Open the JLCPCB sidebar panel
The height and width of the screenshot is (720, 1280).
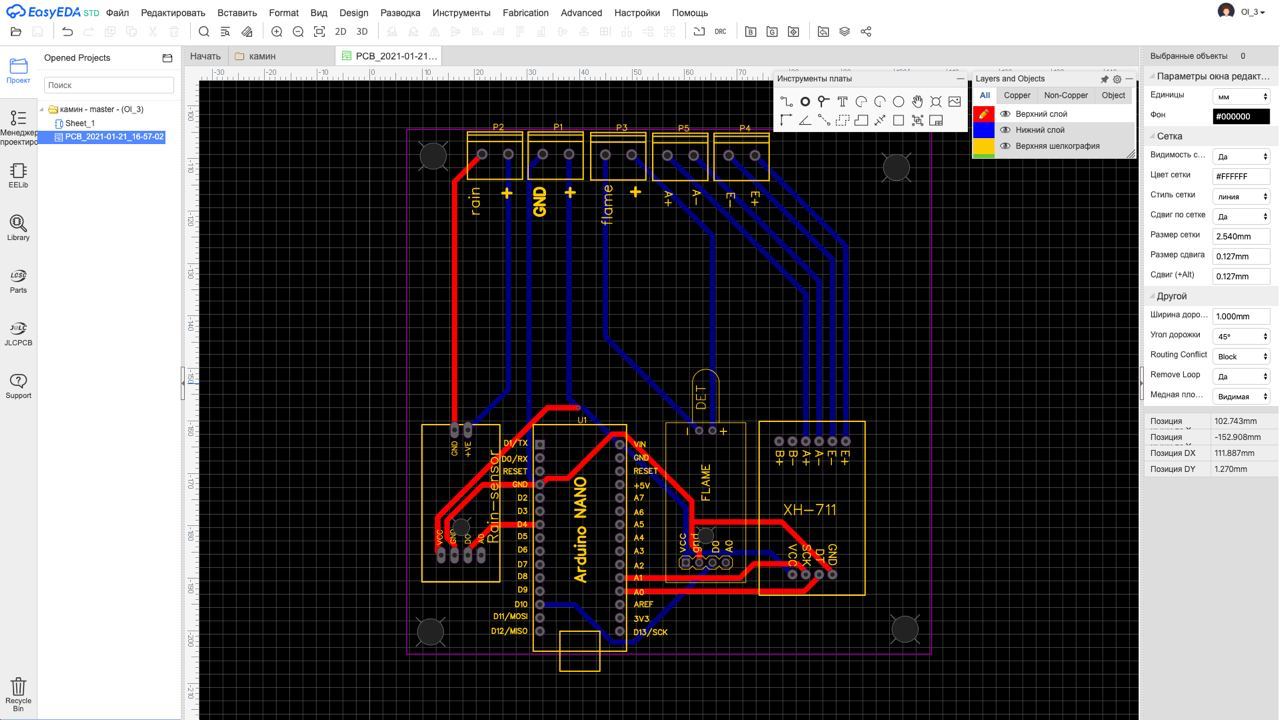(18, 334)
